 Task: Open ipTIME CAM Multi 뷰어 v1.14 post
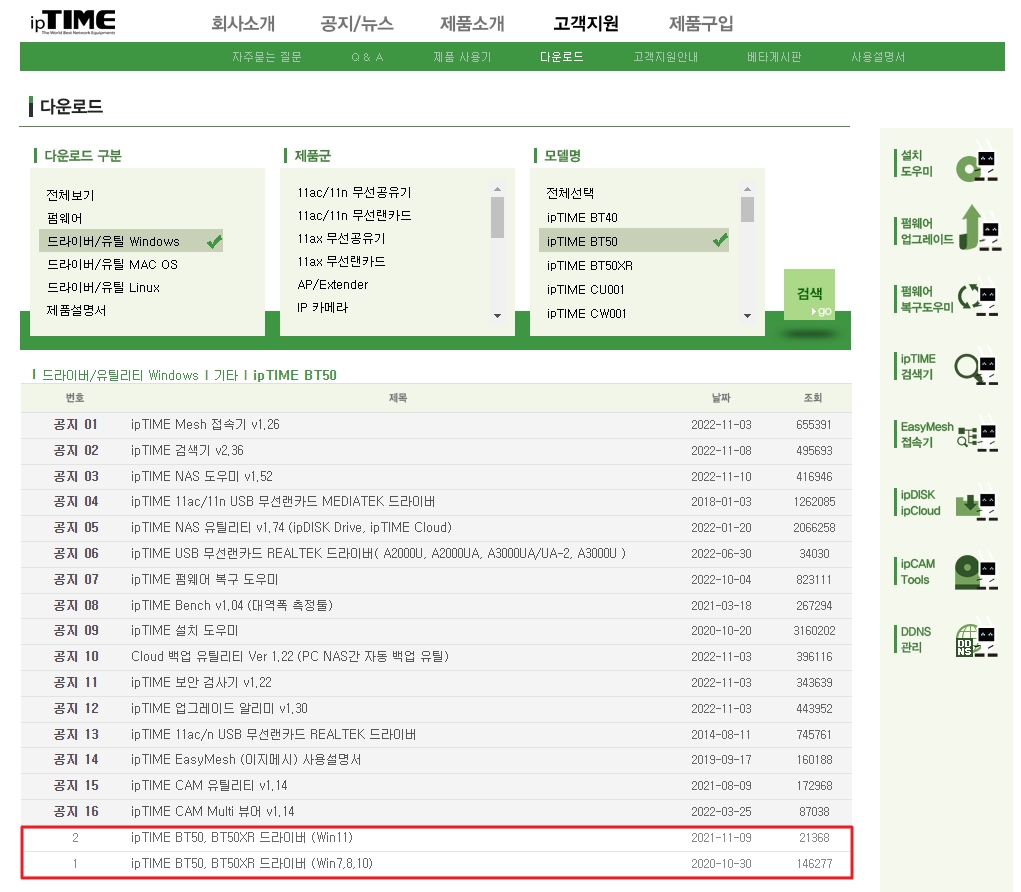(x=212, y=812)
